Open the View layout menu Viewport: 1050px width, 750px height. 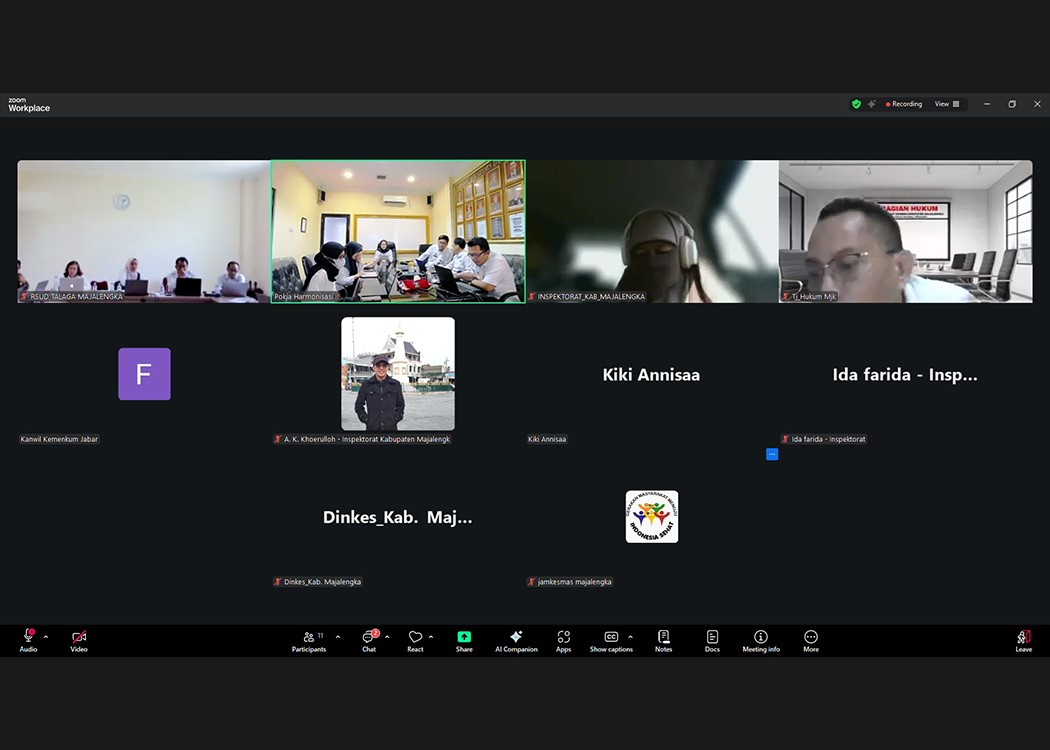pos(946,104)
